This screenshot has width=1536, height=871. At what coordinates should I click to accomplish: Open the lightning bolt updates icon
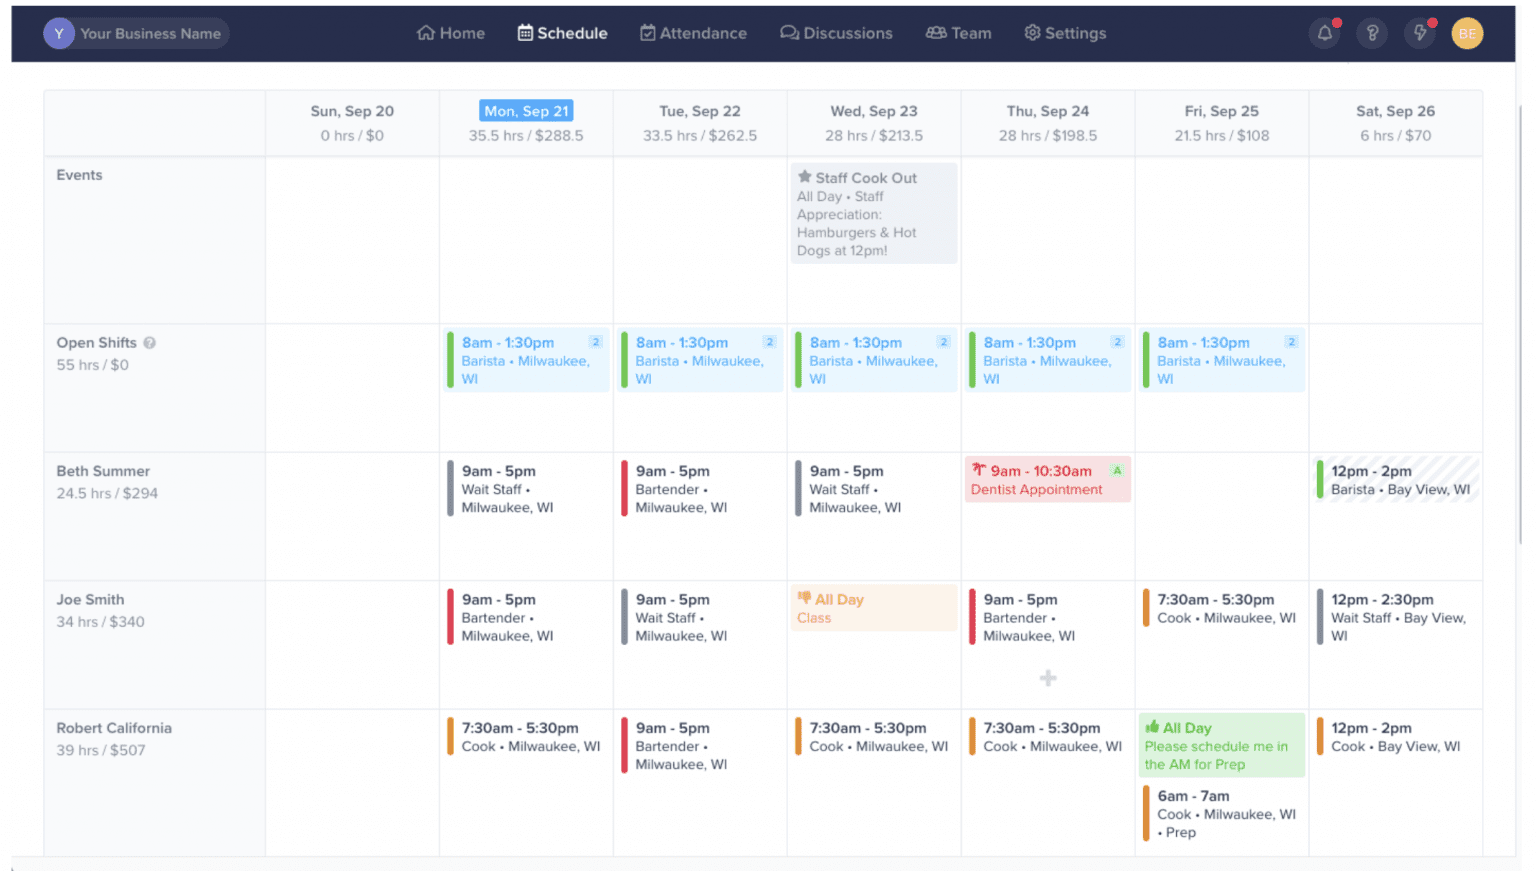1419,33
